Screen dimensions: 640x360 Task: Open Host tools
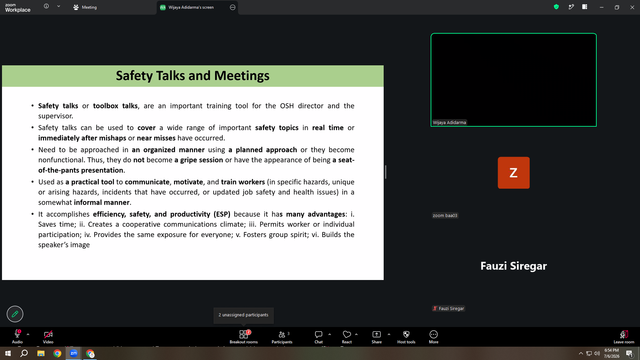coord(406,336)
